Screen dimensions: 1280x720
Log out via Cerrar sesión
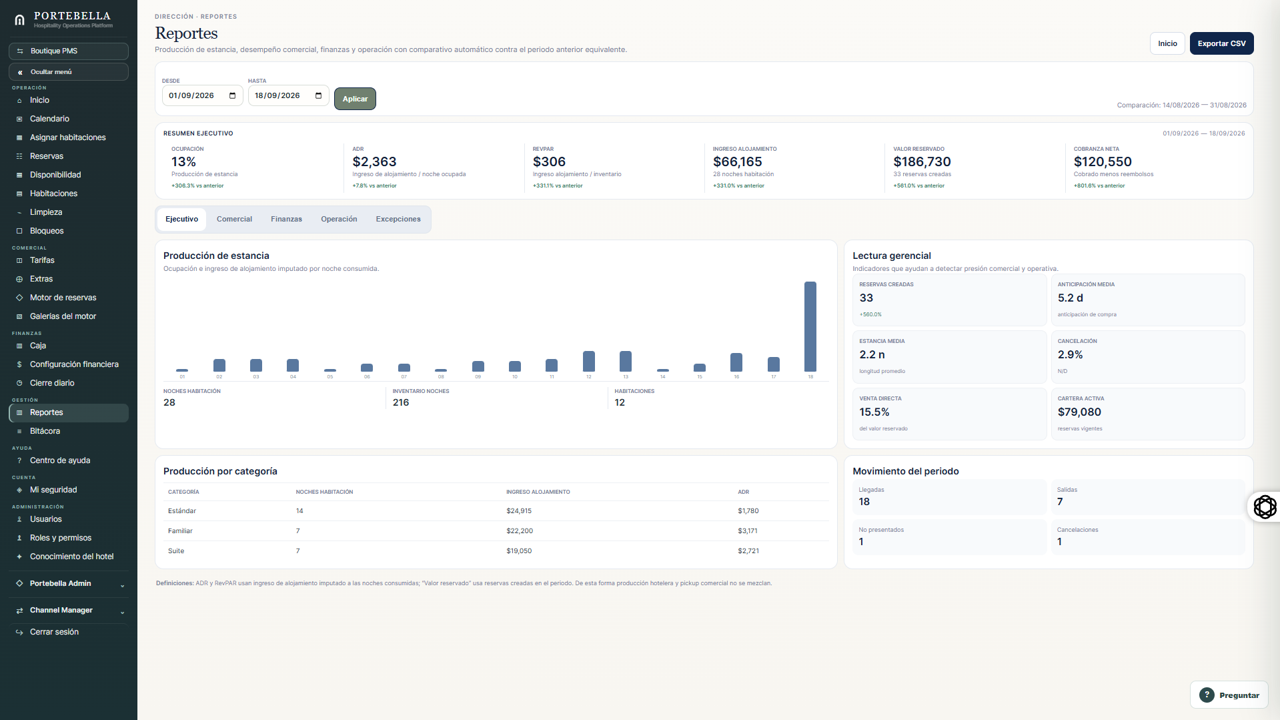[x=68, y=632]
